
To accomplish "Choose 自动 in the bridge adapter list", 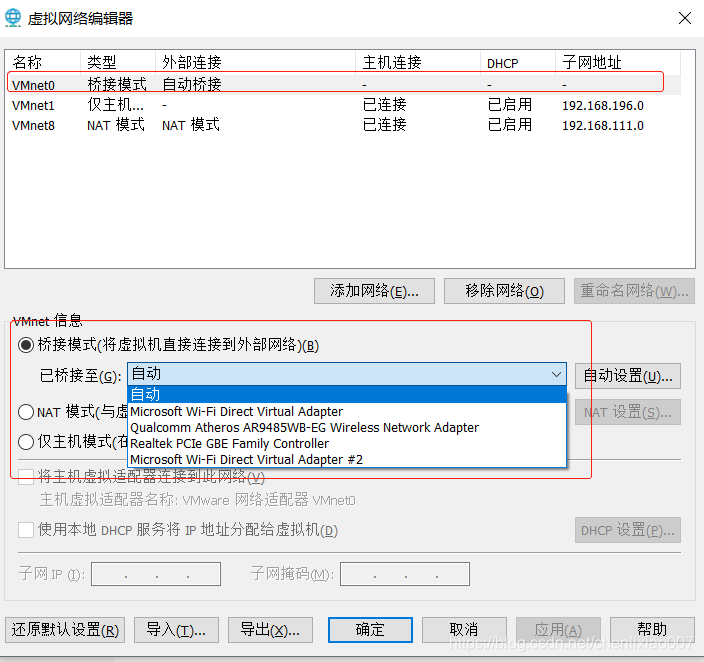I will 347,394.
